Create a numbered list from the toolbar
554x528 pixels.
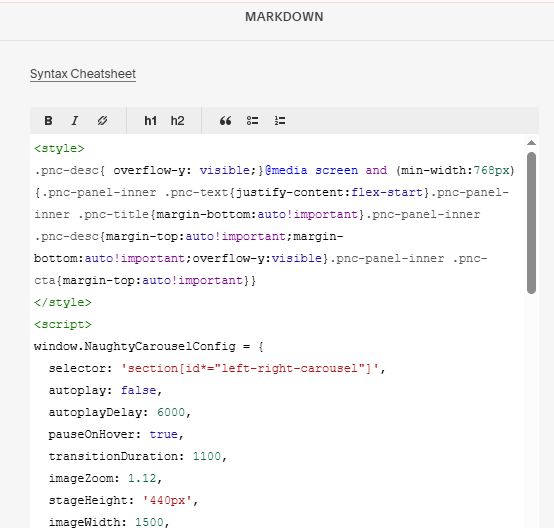click(280, 121)
